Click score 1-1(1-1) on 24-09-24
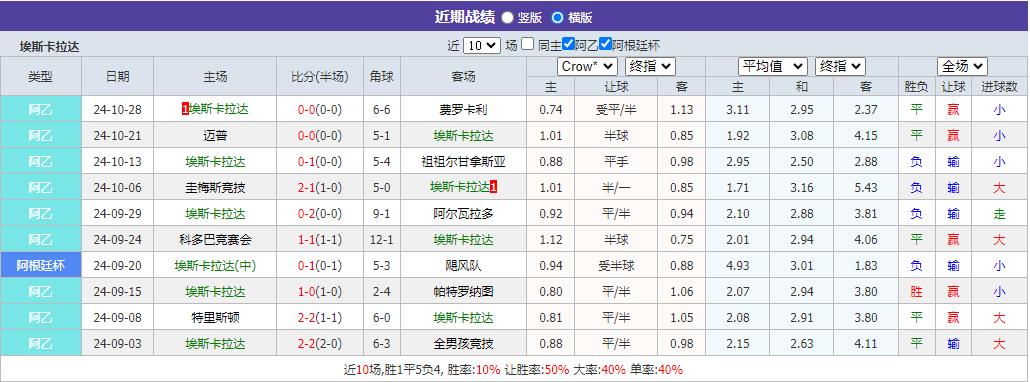 (x=320, y=240)
